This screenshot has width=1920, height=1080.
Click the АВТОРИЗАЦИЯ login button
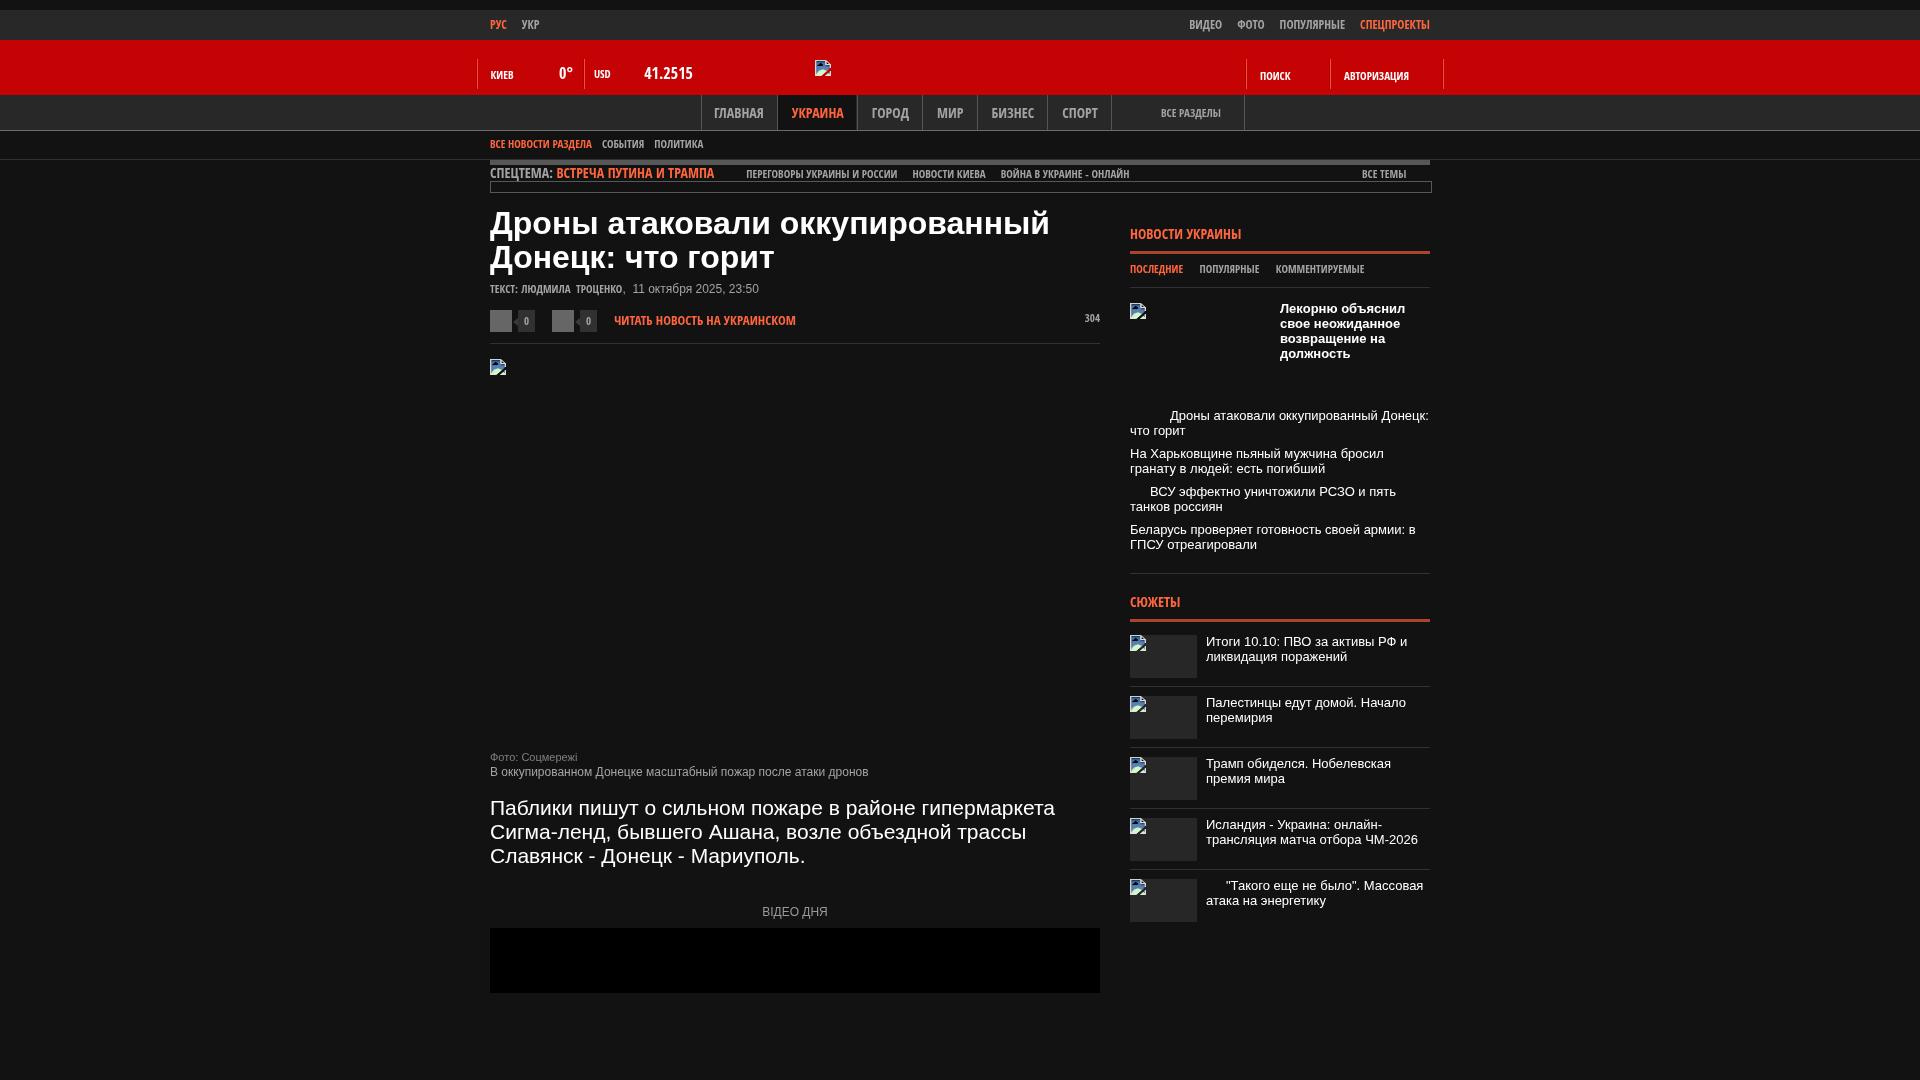1376,76
